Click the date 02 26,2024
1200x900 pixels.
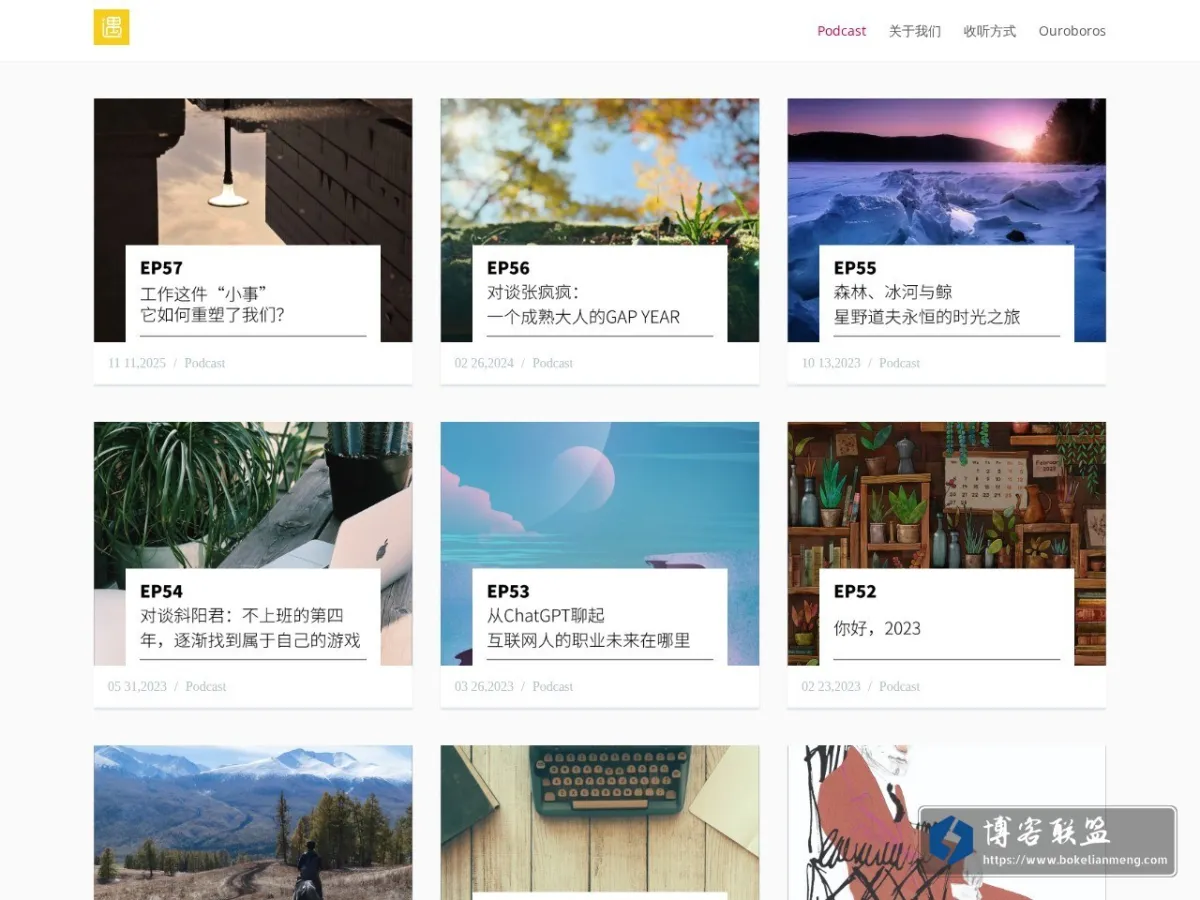pos(484,363)
